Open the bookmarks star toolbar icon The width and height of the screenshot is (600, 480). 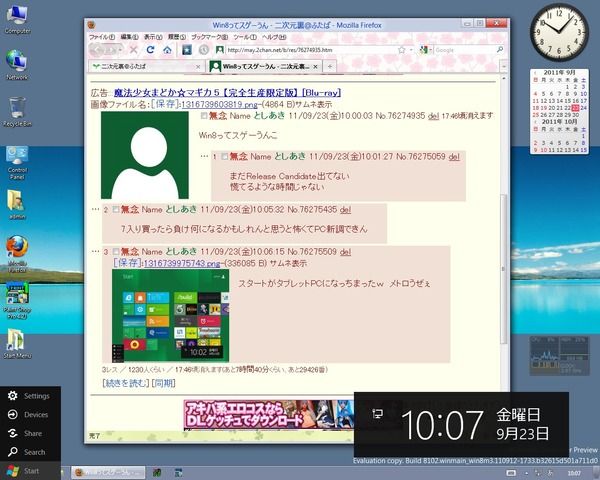[x=187, y=50]
